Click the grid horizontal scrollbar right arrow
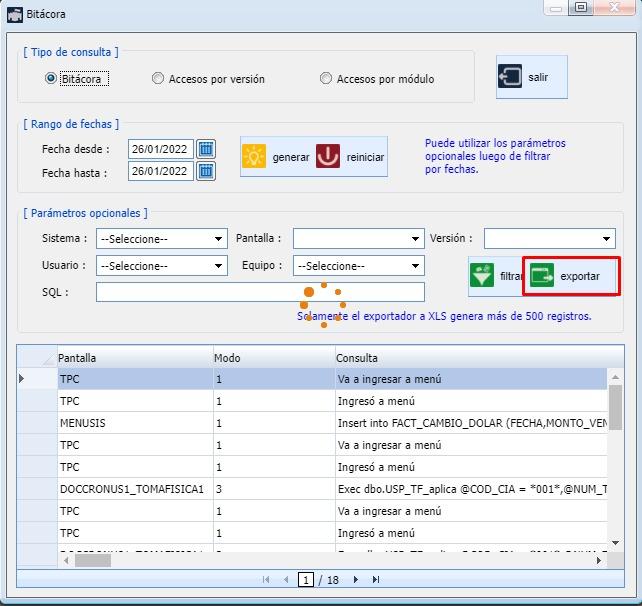642x606 pixels. [x=599, y=561]
